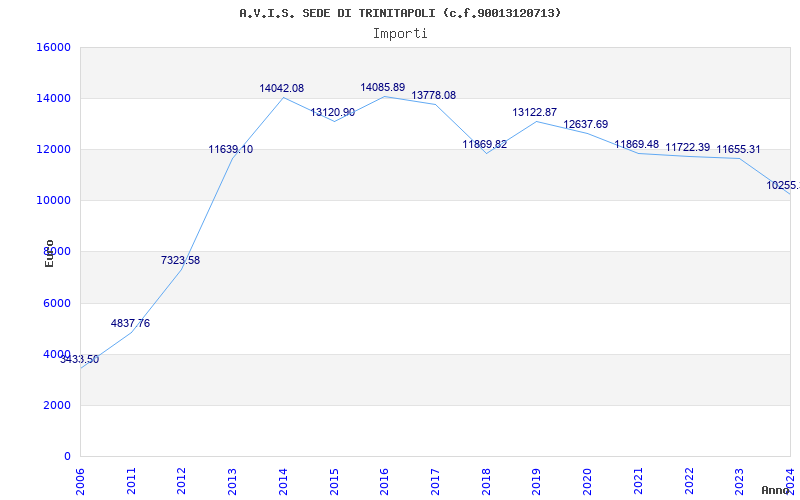Screen dimensions: 800x500
Task: Click y-axis value 12000
Action: 53,149
